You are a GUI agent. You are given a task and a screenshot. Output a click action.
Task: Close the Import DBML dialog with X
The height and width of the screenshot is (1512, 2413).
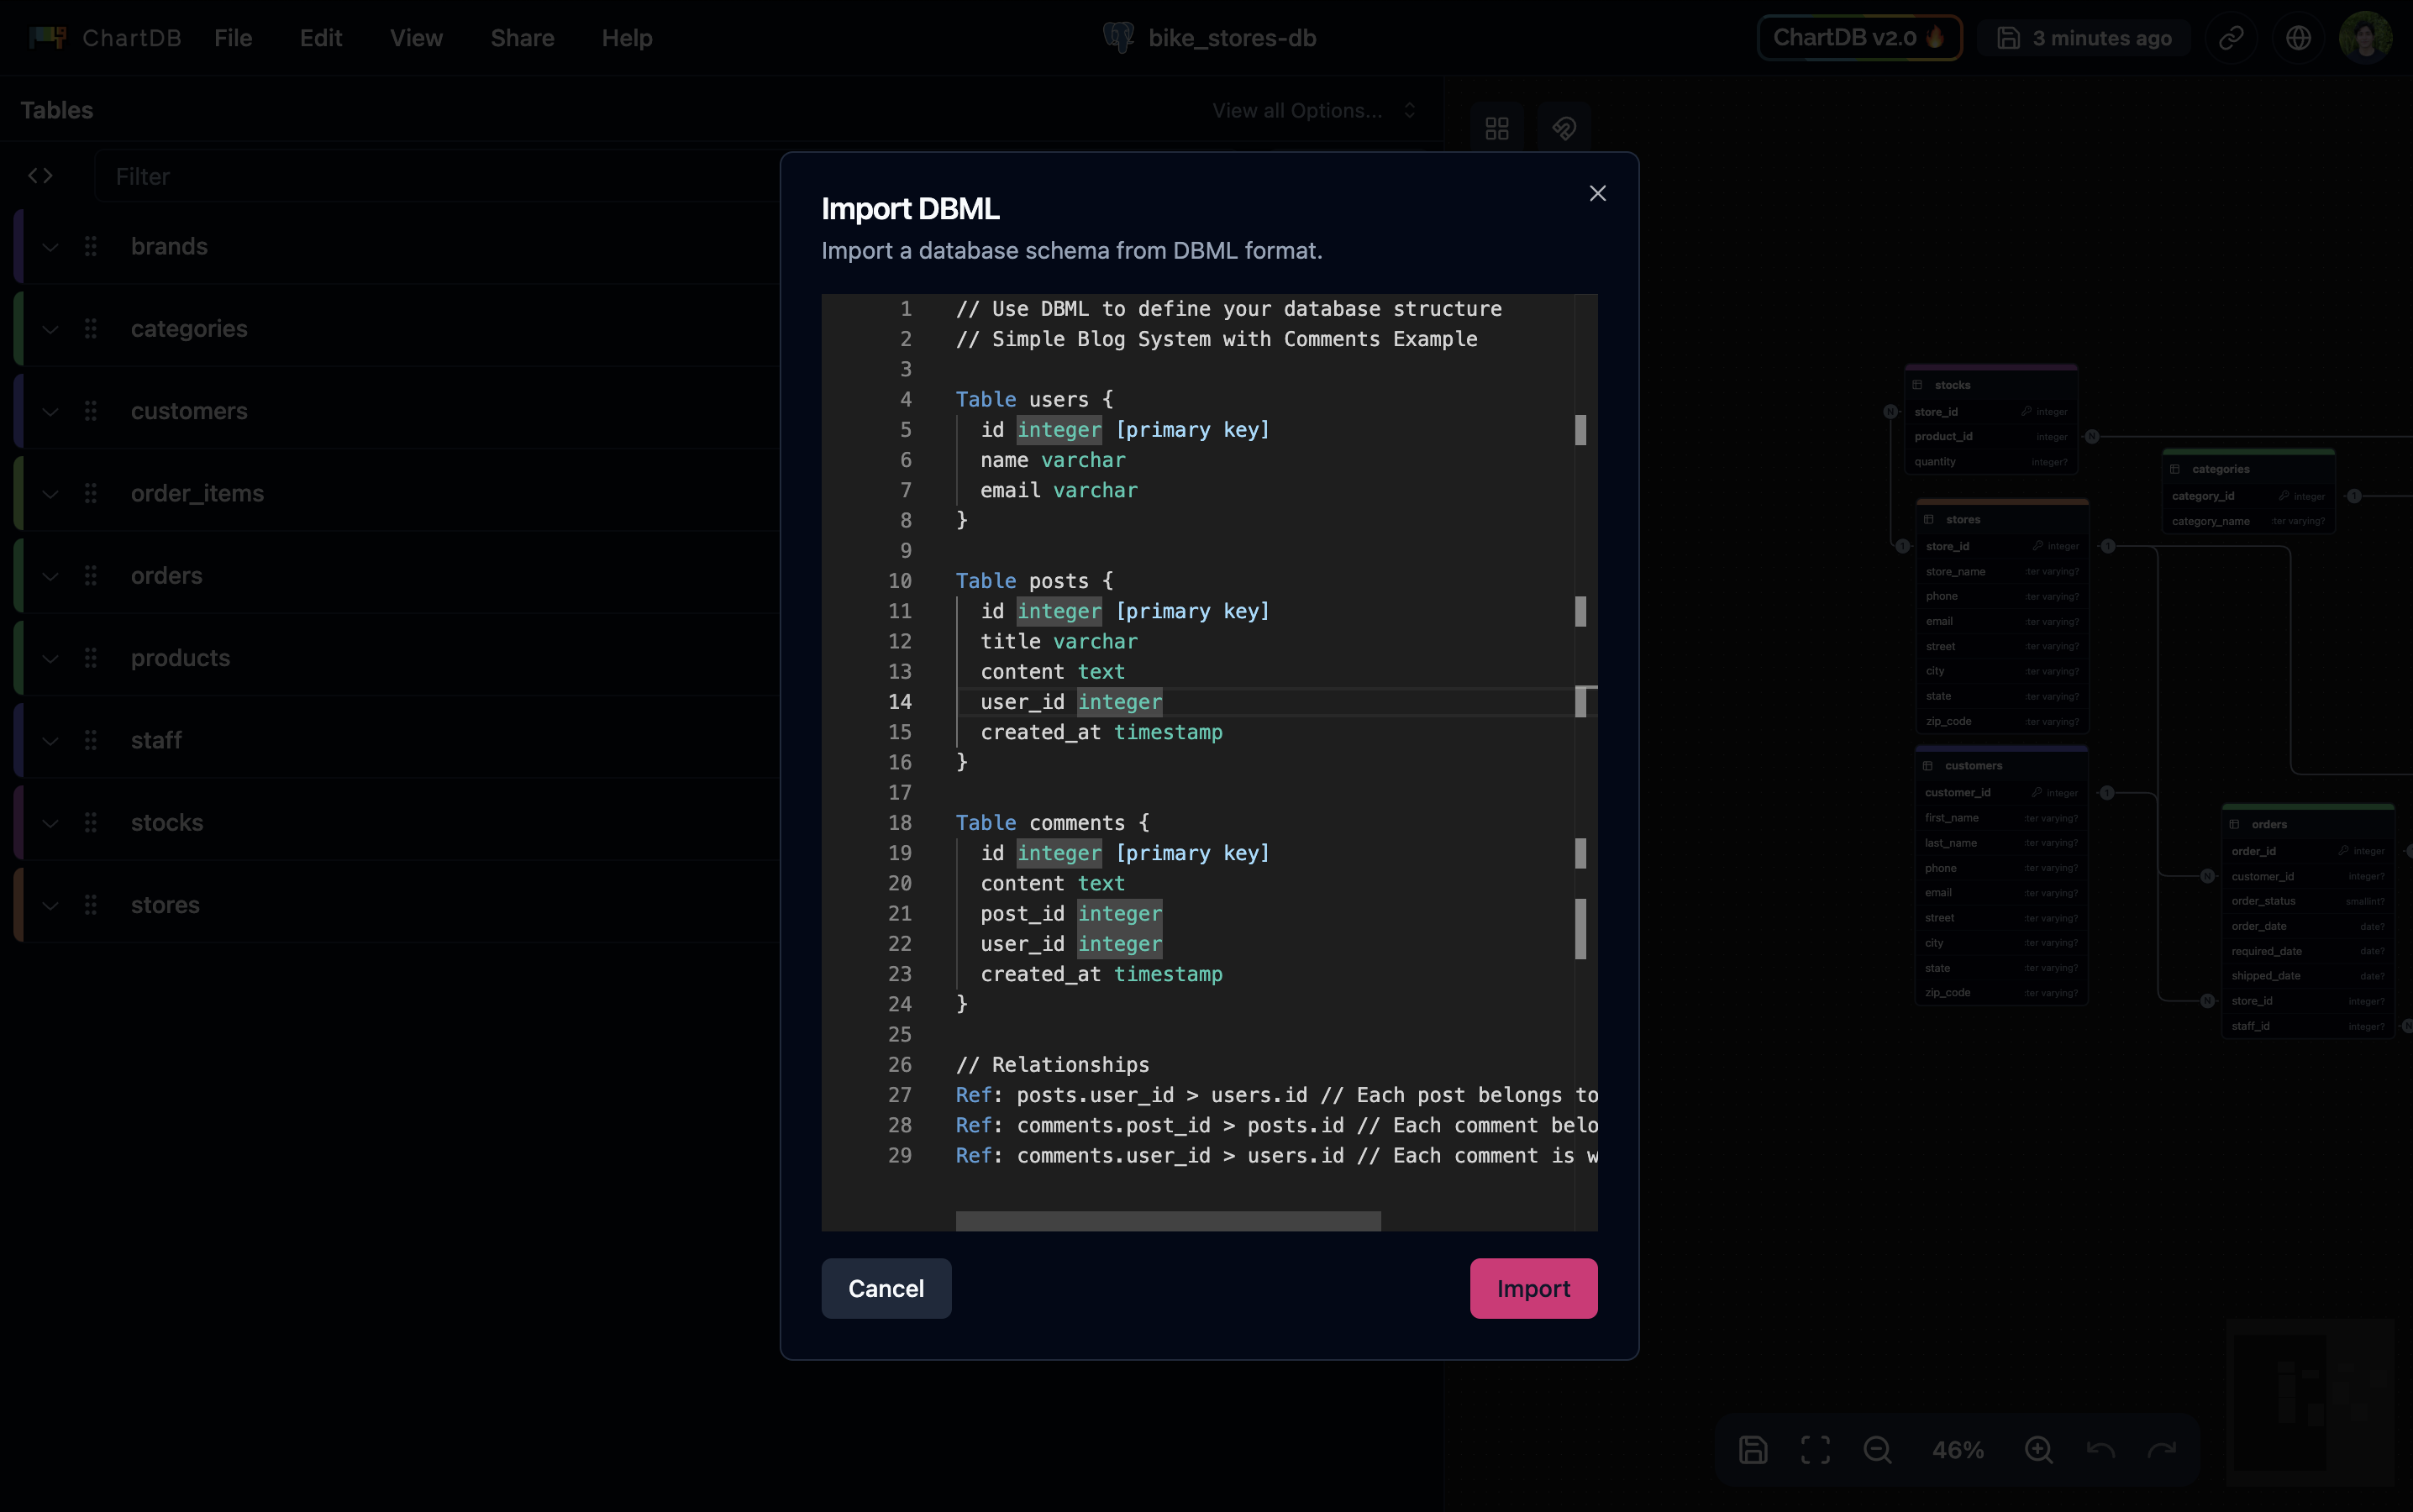[1597, 194]
